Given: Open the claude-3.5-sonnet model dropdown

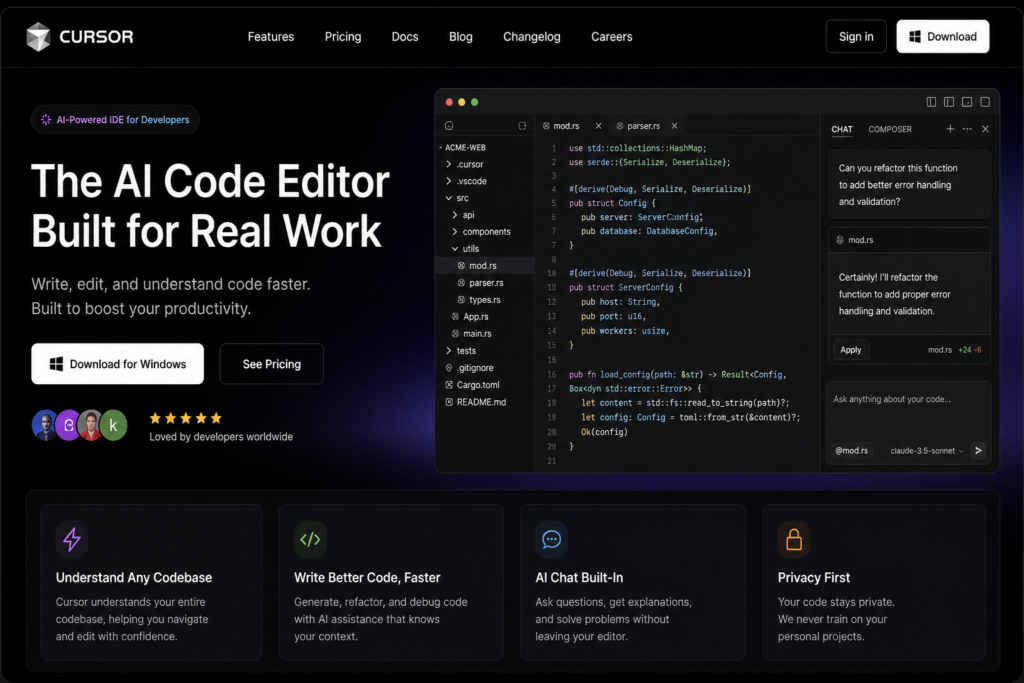Looking at the screenshot, I should coord(926,451).
